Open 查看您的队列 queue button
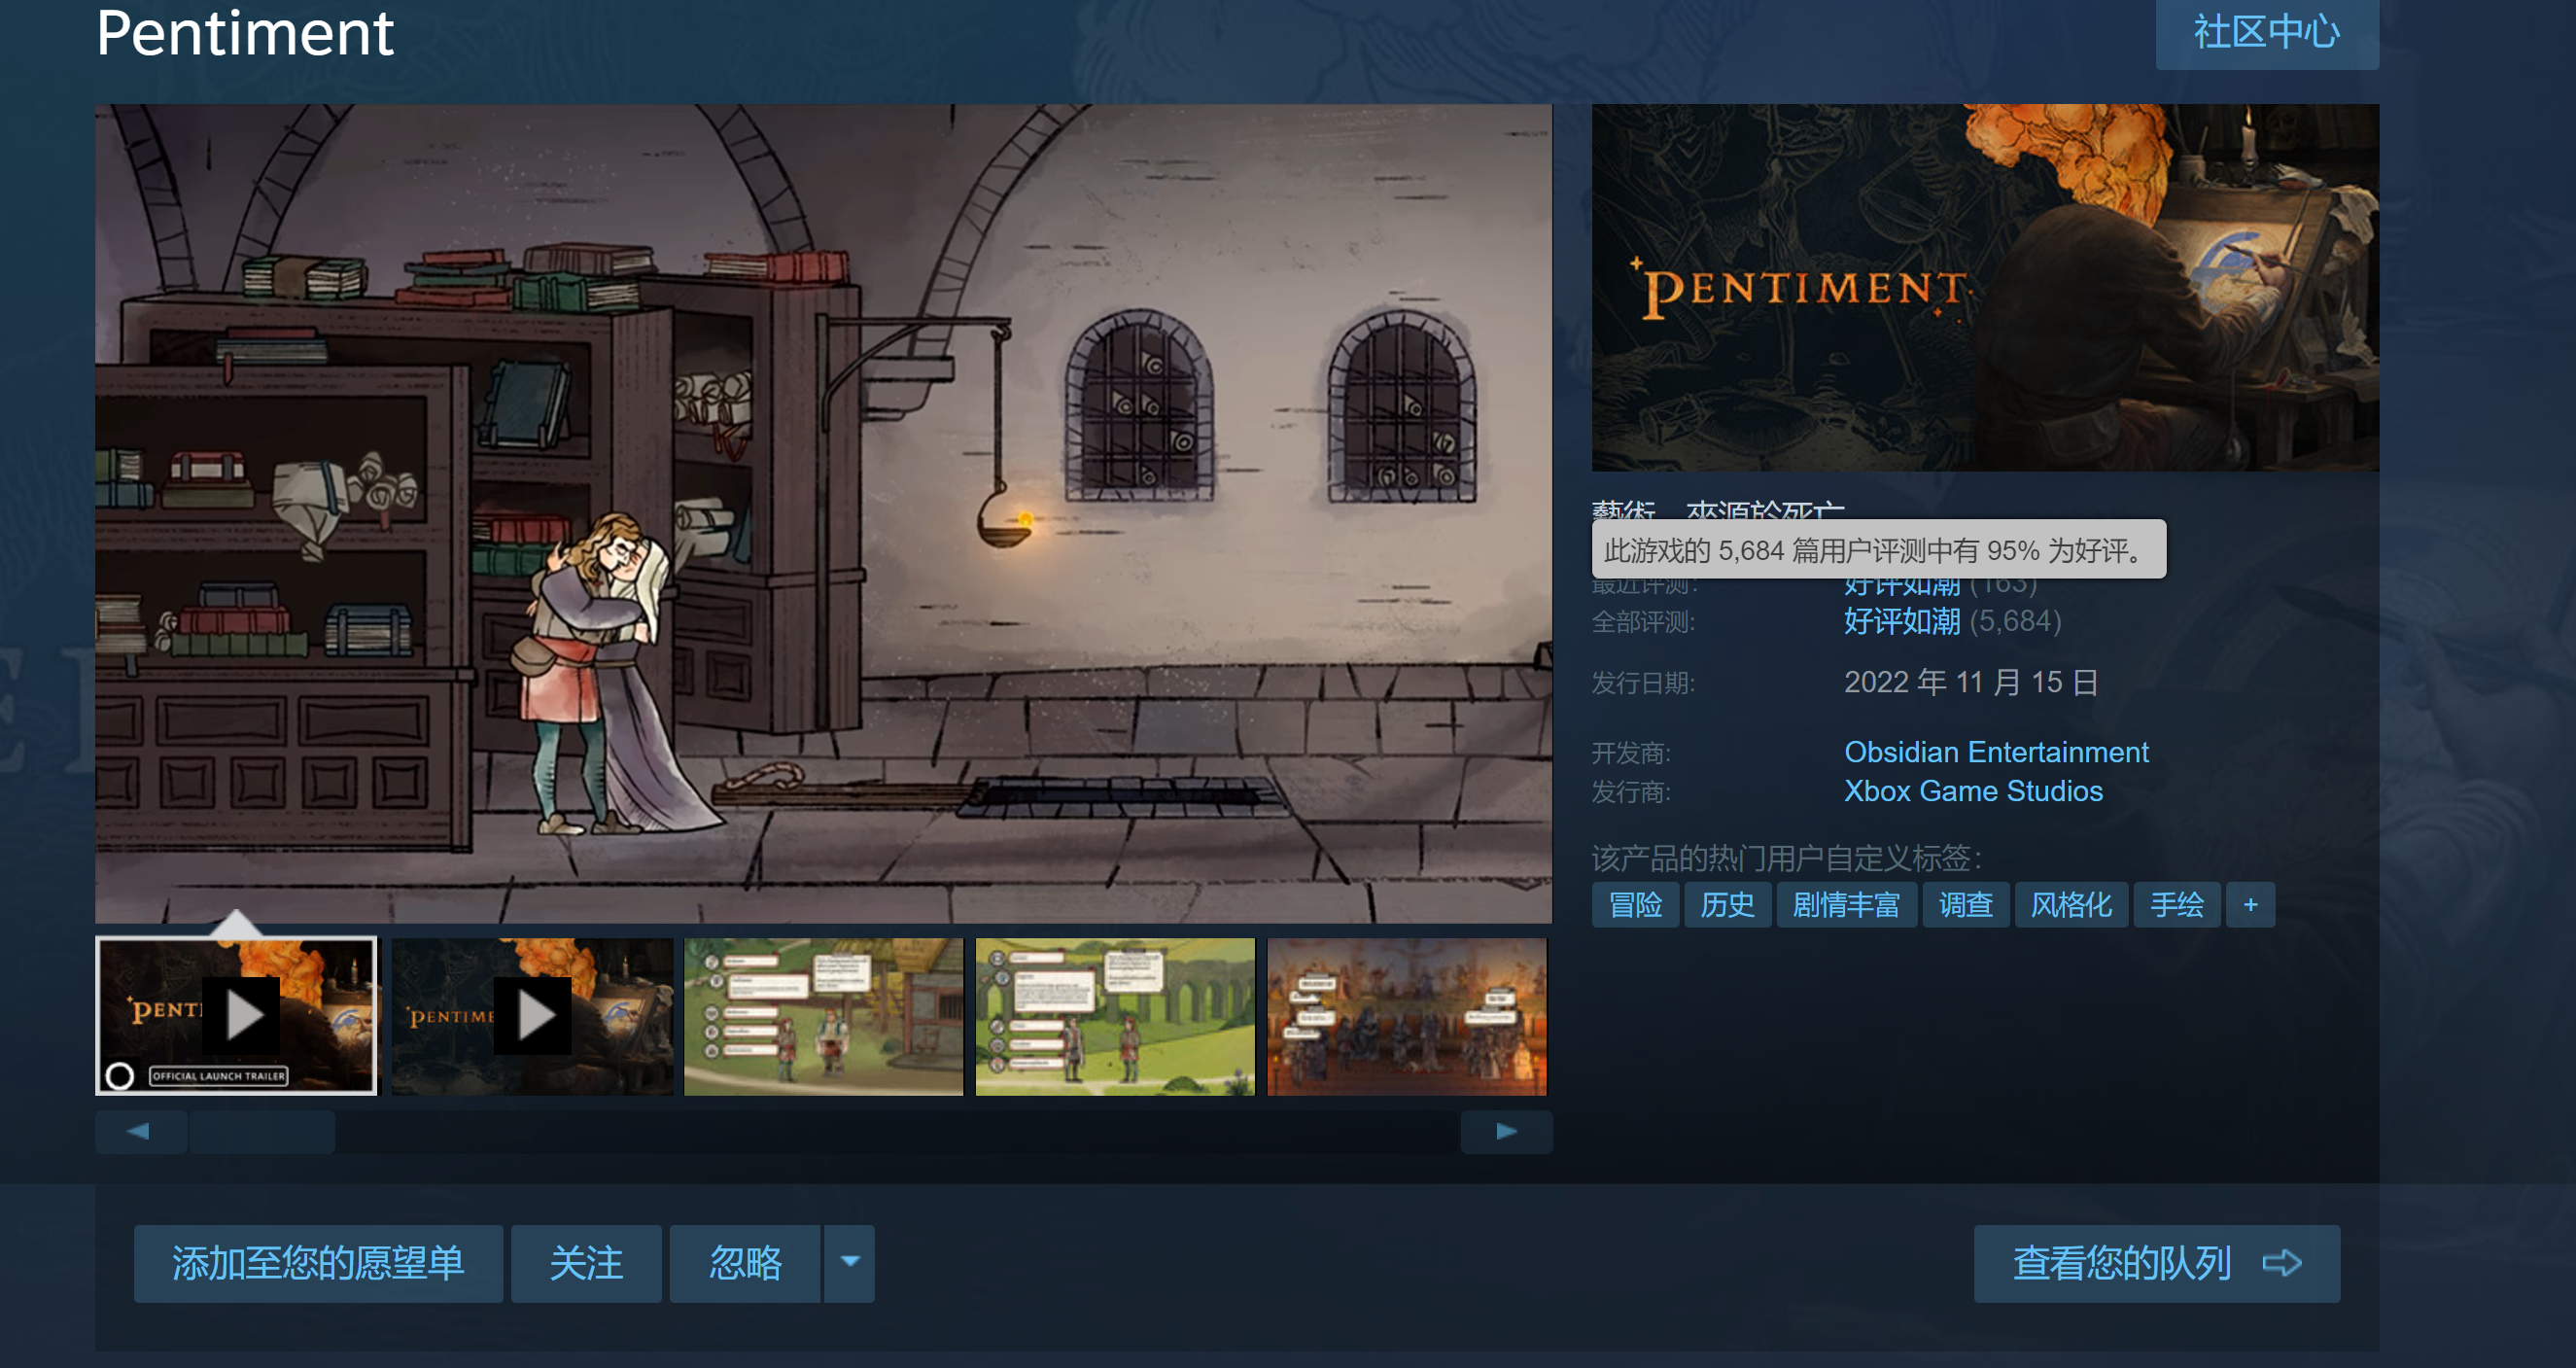 pos(2156,1263)
